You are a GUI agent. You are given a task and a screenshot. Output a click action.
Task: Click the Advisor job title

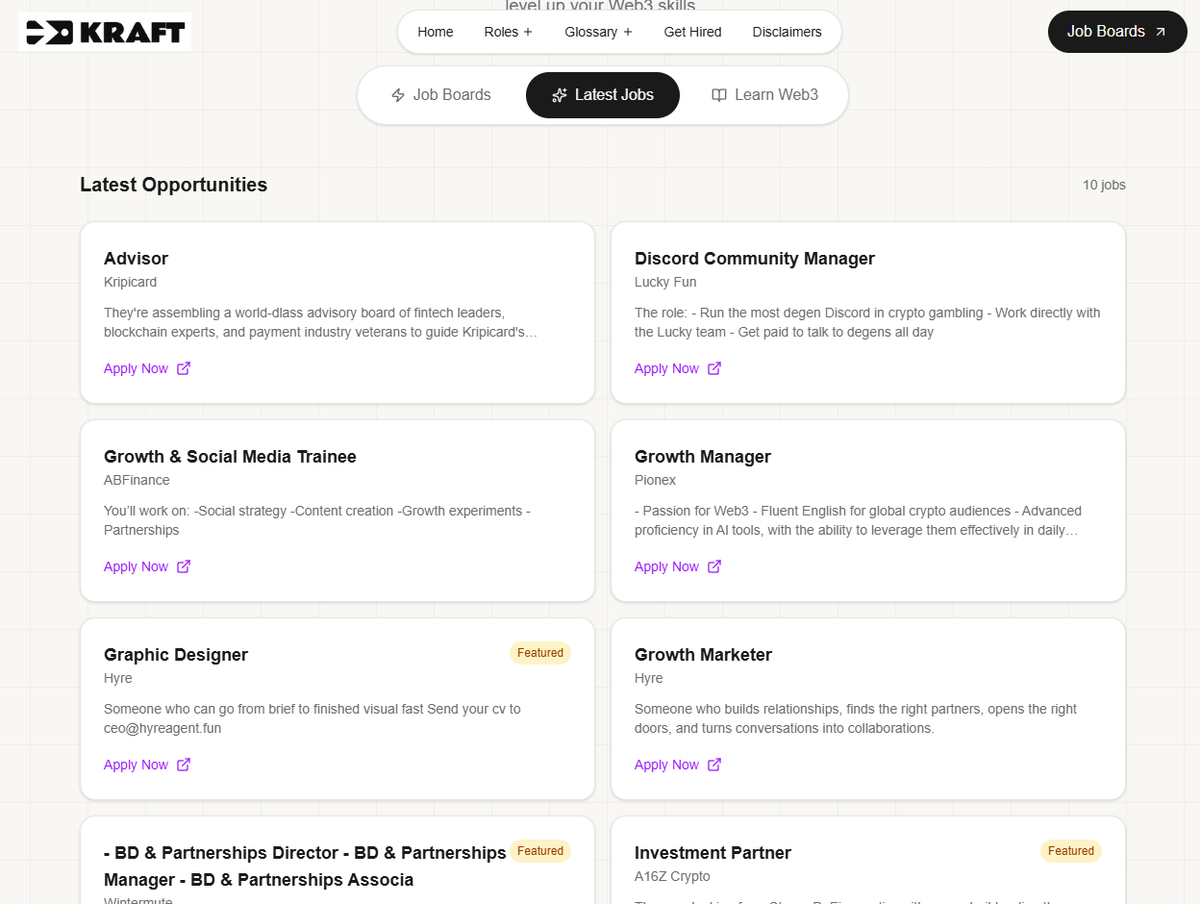coord(136,258)
